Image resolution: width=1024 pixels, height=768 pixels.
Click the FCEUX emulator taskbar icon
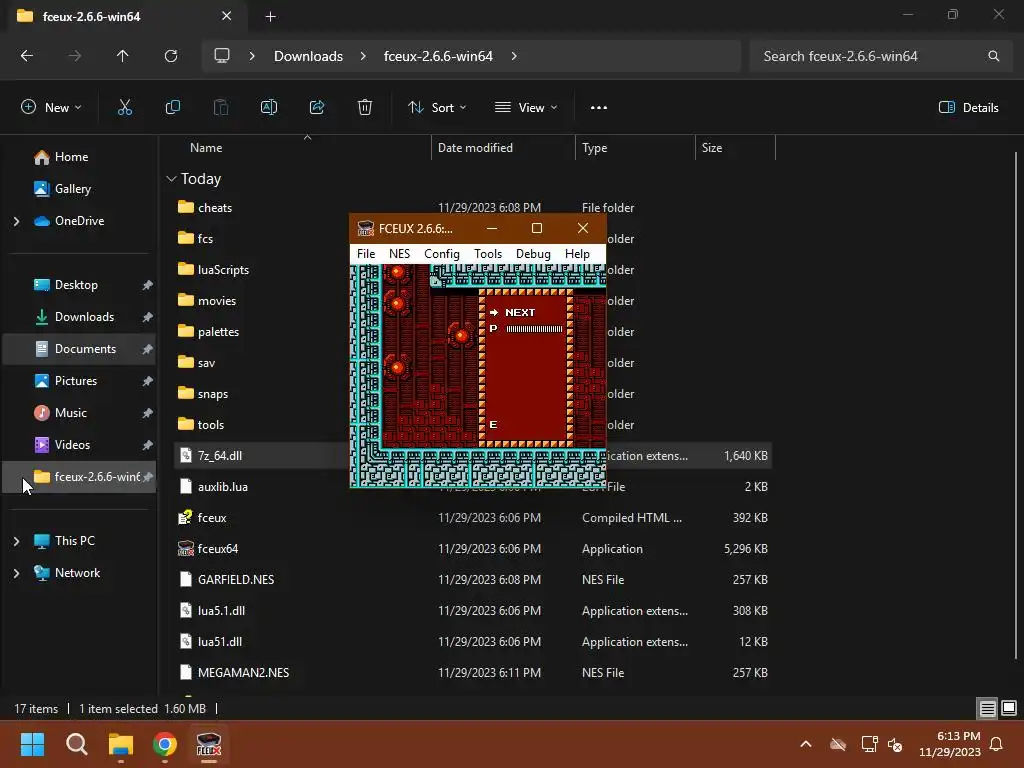click(x=209, y=744)
